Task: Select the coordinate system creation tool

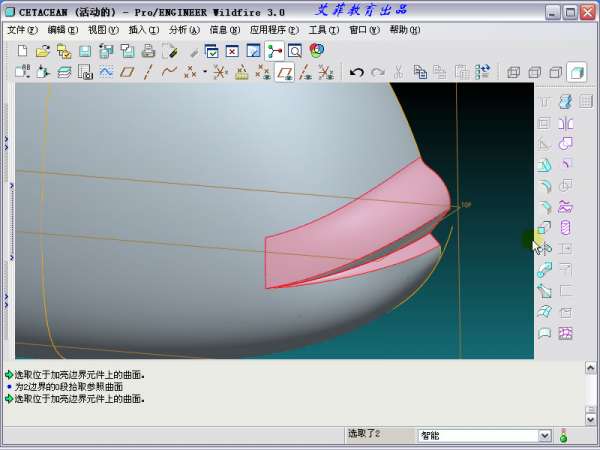Action: (221, 72)
